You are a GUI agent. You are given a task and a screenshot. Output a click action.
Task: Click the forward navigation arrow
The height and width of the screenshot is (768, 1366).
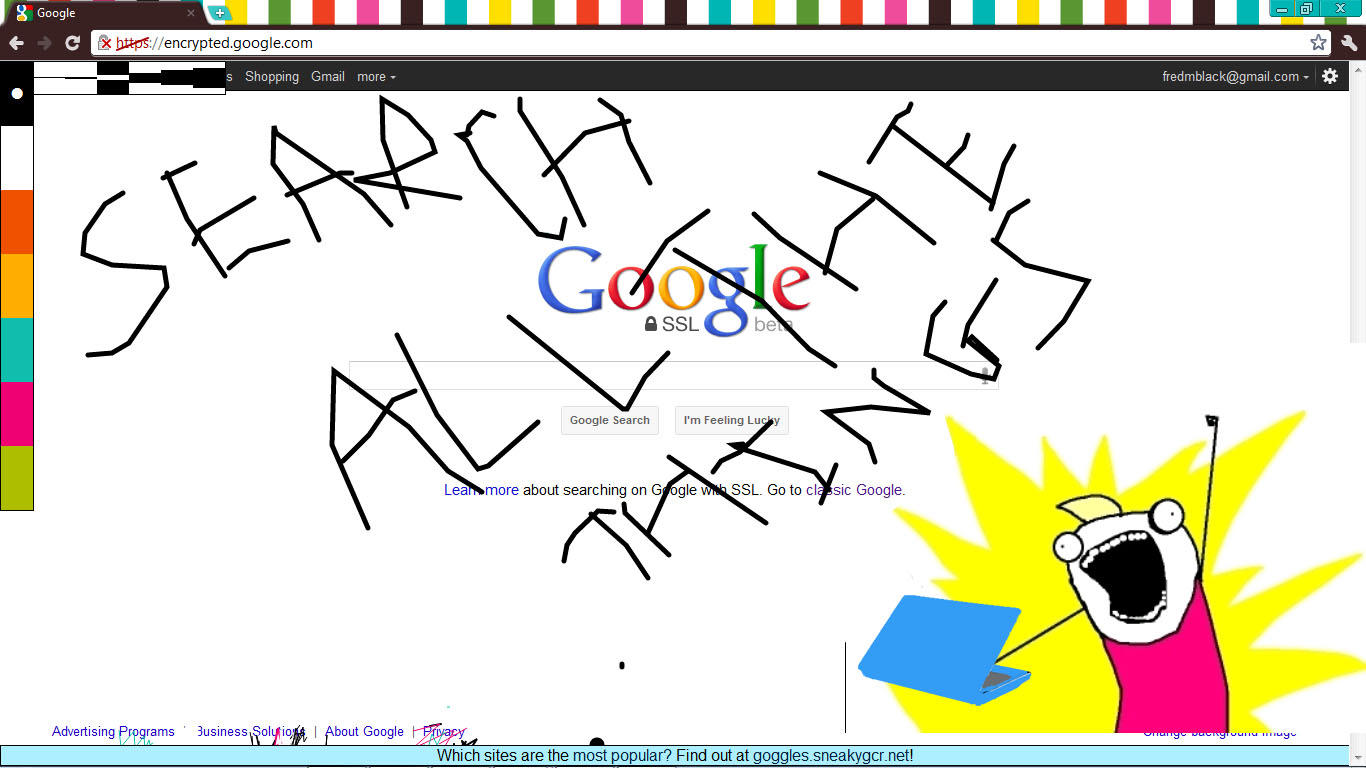[44, 43]
